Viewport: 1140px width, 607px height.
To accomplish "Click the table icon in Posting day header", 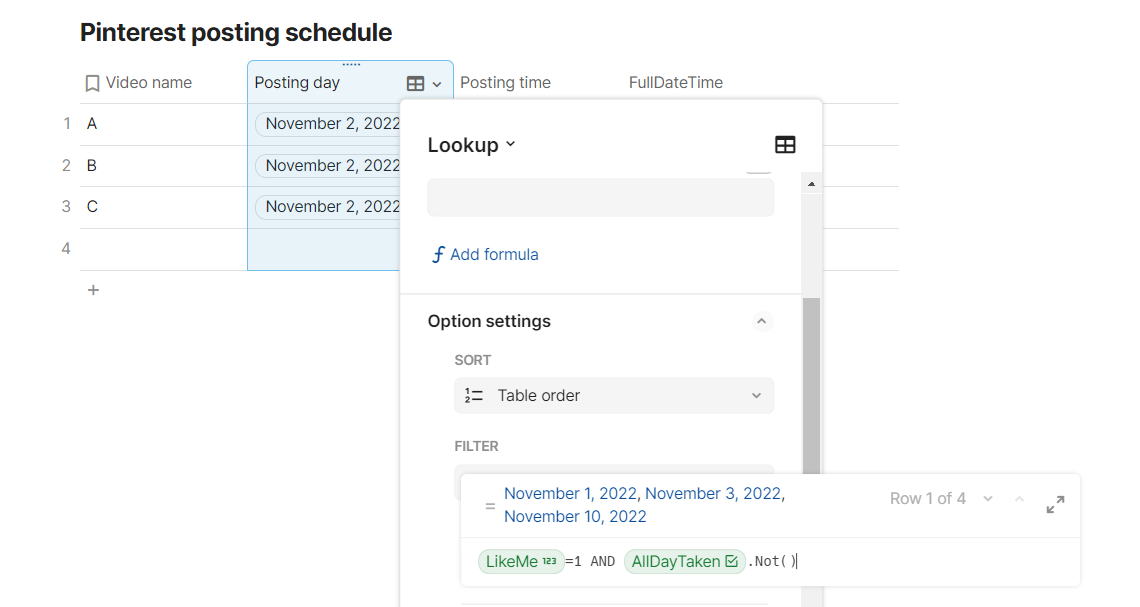I will [416, 84].
